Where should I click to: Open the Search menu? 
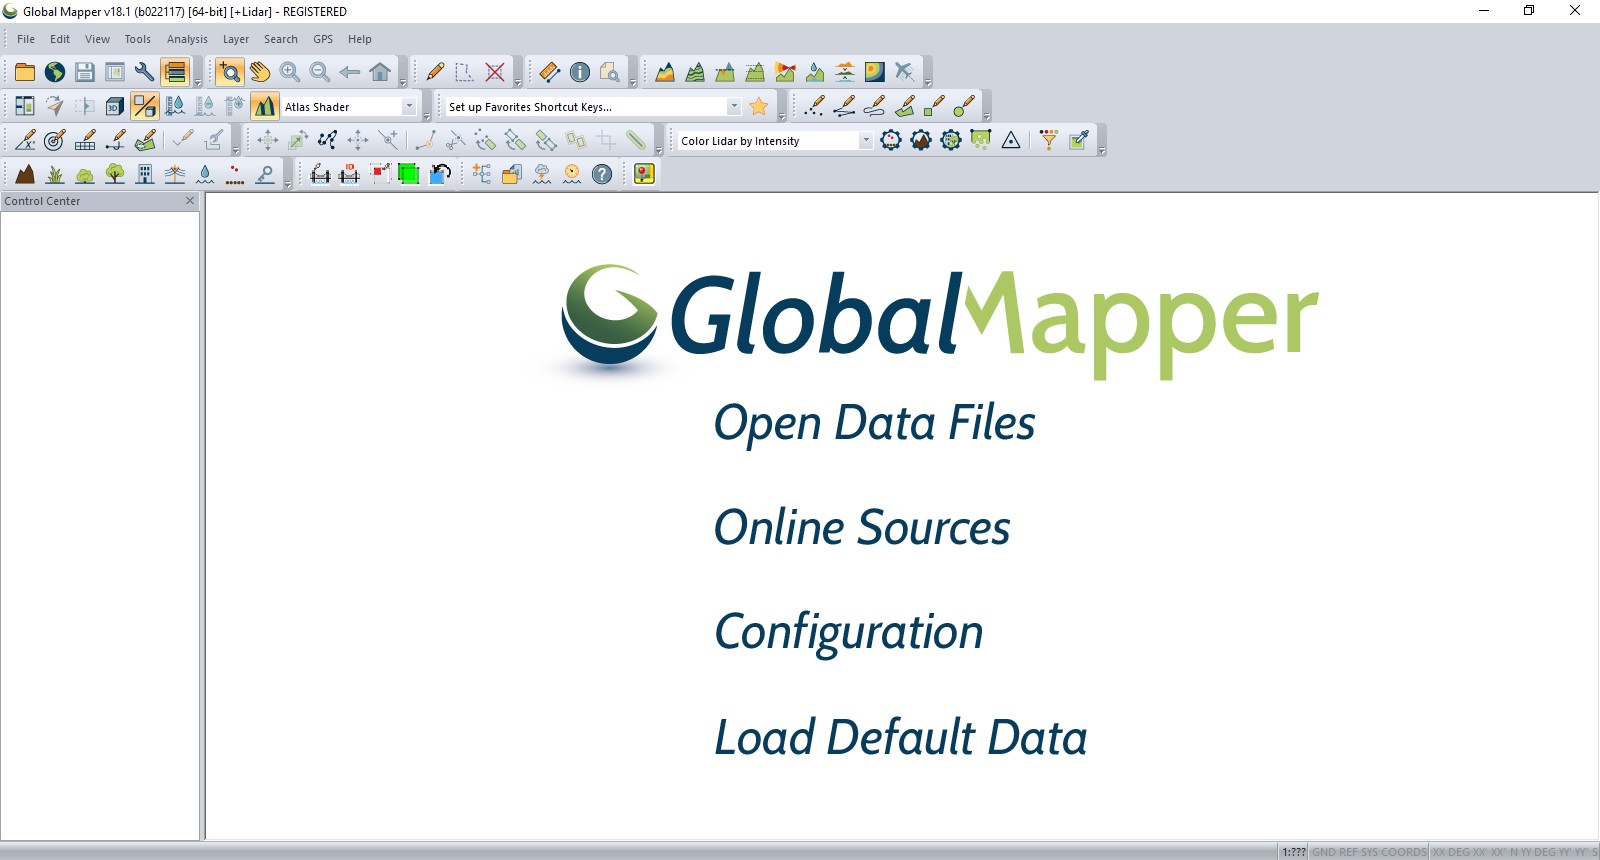[281, 39]
